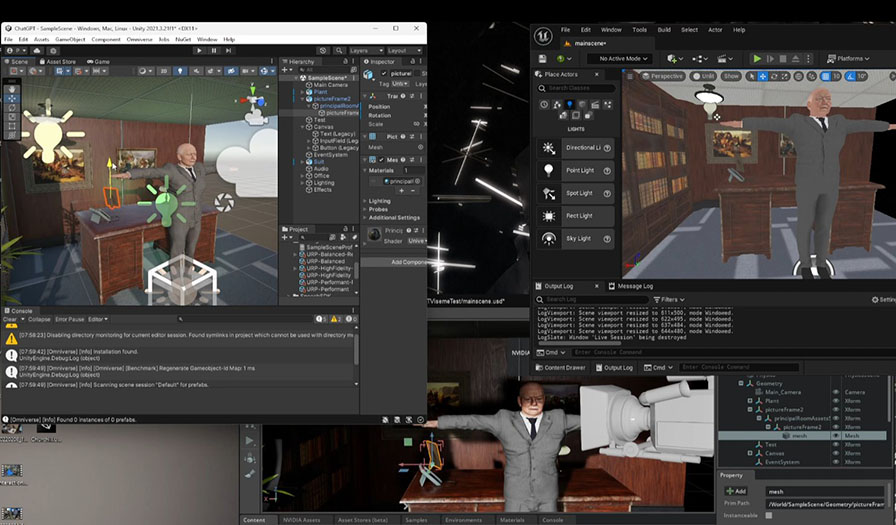Expand the Lighting section in Inspector
Image resolution: width=896 pixels, height=525 pixels.
pyautogui.click(x=378, y=201)
